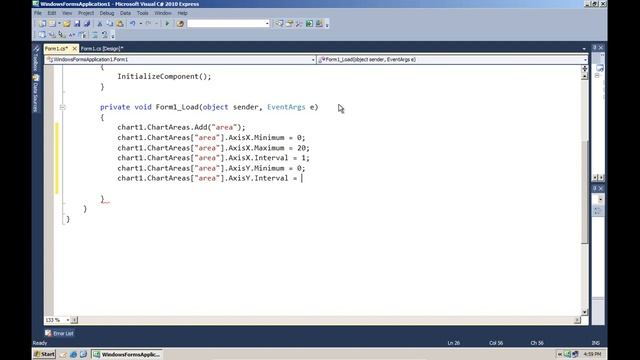The image size is (640, 360).
Task: Click the auto-hide pin of the upper right panel
Action: click(x=595, y=48)
